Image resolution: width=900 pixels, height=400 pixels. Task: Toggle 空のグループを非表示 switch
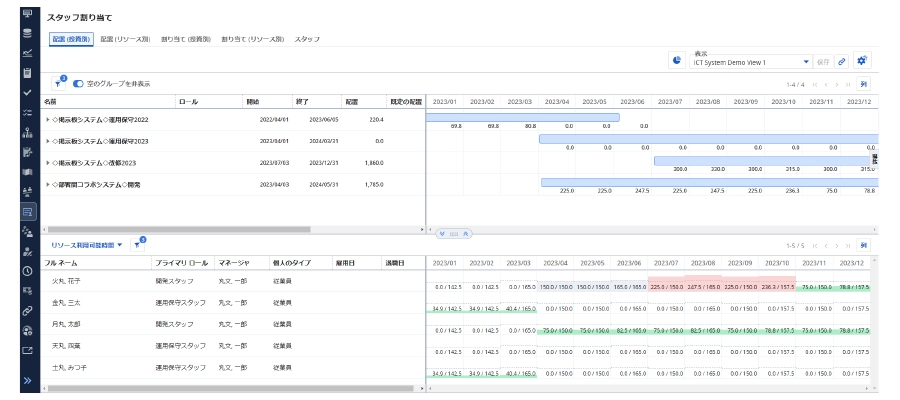point(78,84)
